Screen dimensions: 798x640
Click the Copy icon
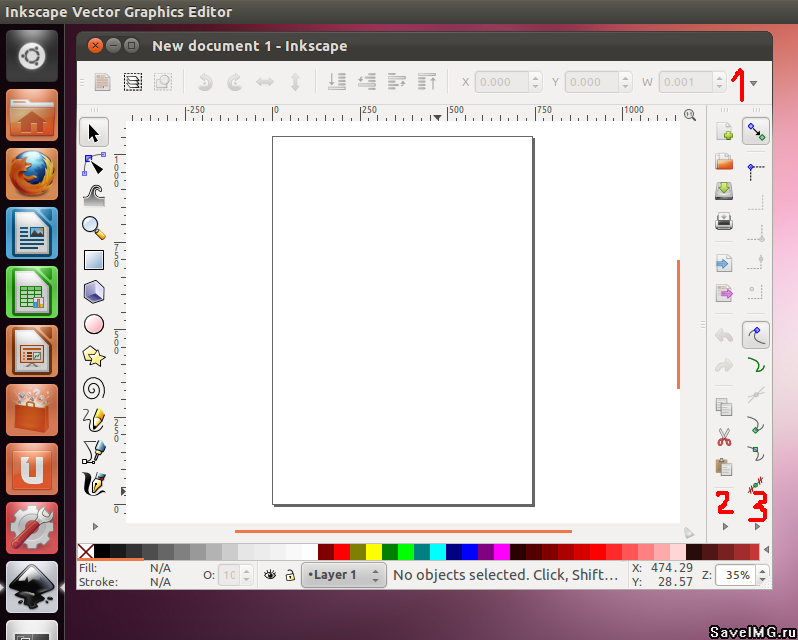[724, 406]
